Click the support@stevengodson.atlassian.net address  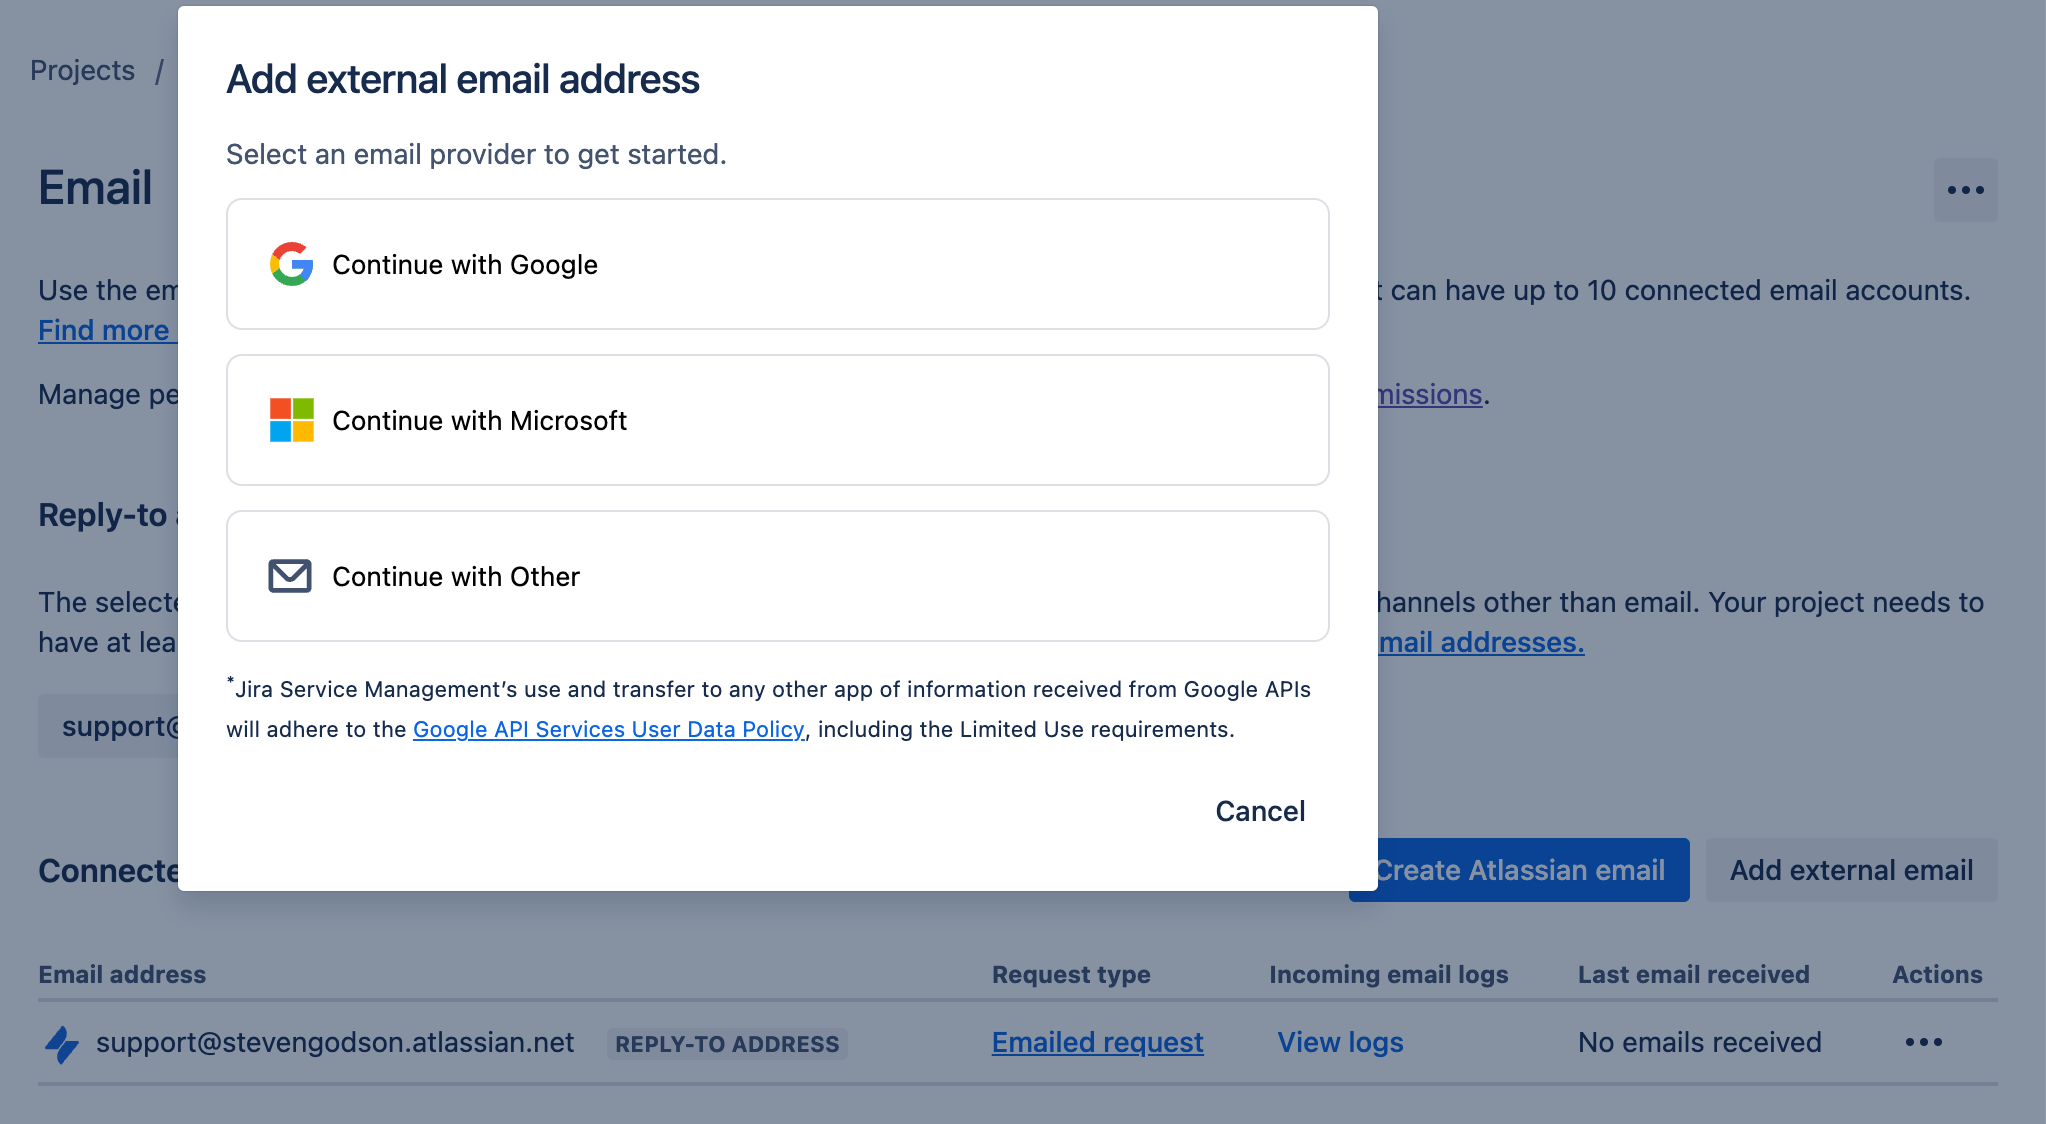[x=335, y=1042]
